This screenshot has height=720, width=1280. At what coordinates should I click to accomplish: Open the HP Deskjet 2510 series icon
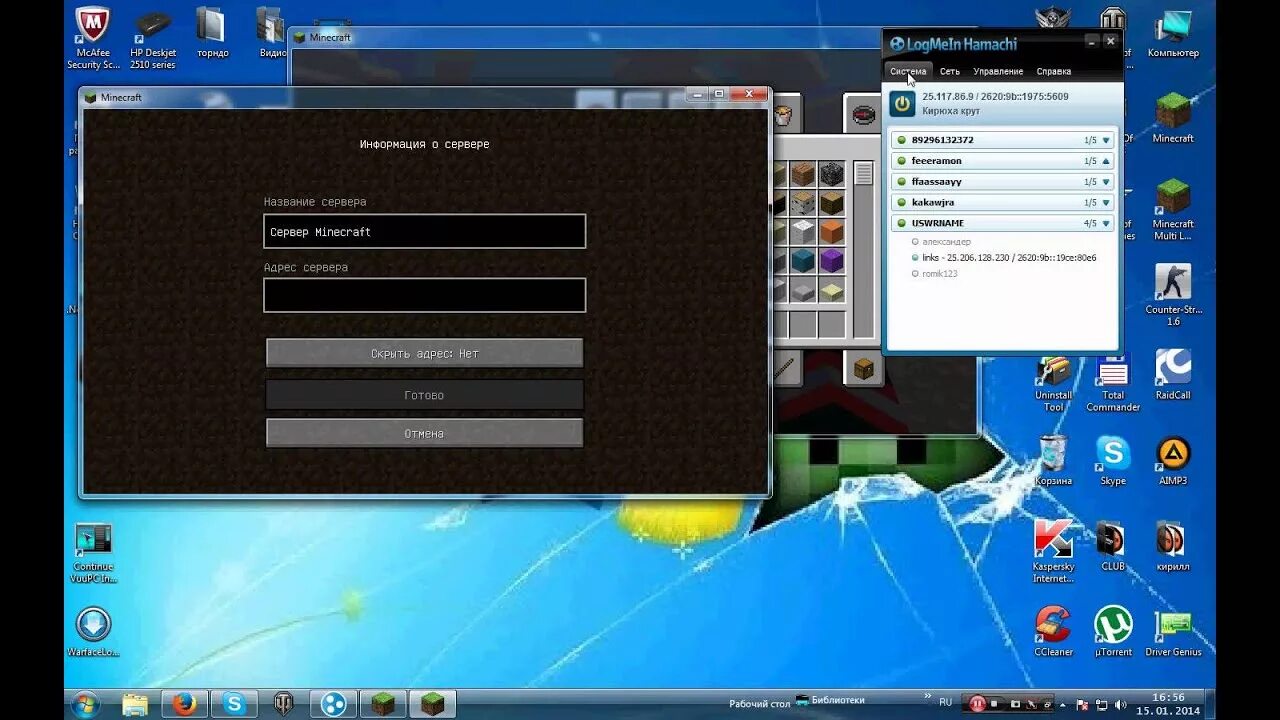point(153,39)
